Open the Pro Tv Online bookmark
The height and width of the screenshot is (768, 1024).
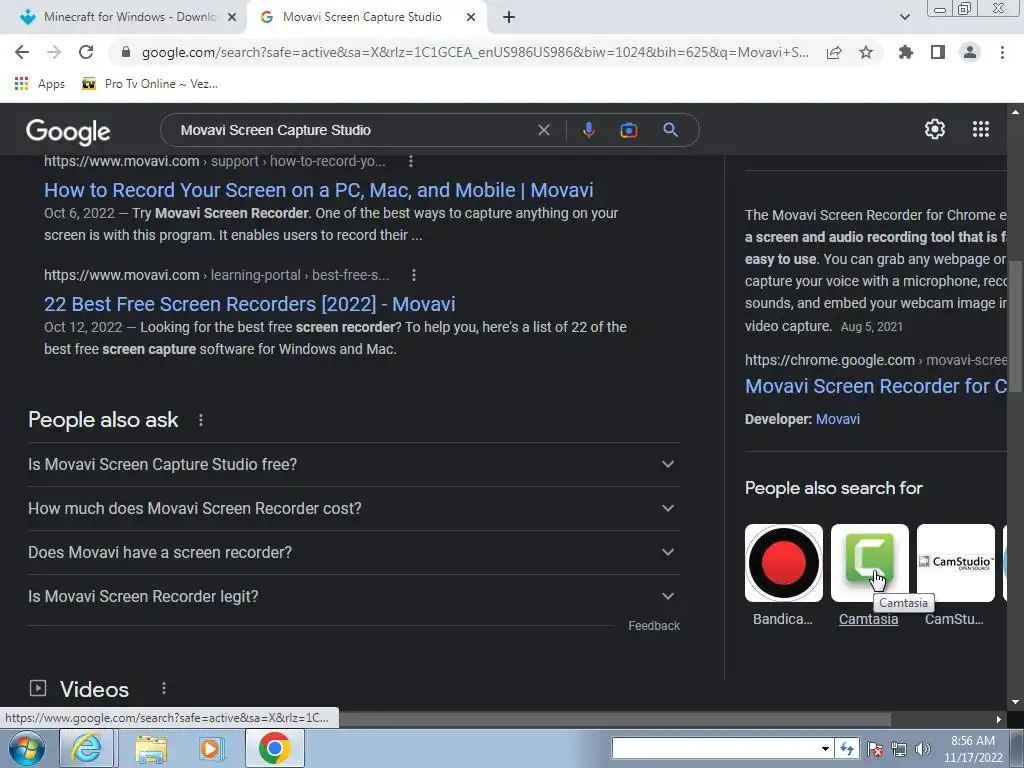150,84
